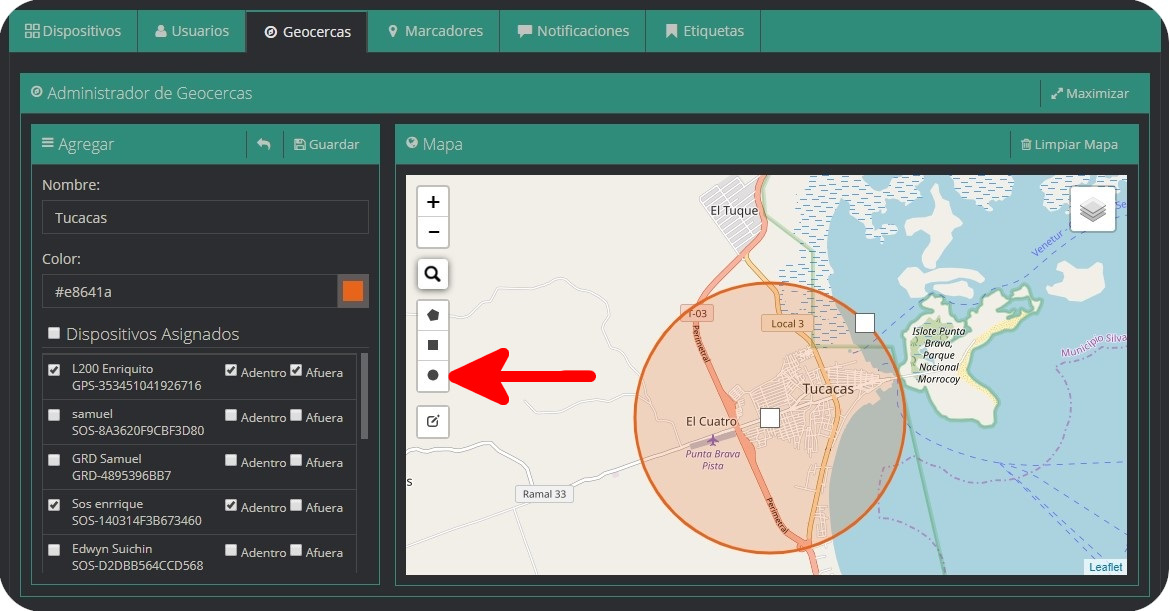This screenshot has width=1170, height=611.
Task: Open the Notificaciones tab
Action: pyautogui.click(x=573, y=31)
